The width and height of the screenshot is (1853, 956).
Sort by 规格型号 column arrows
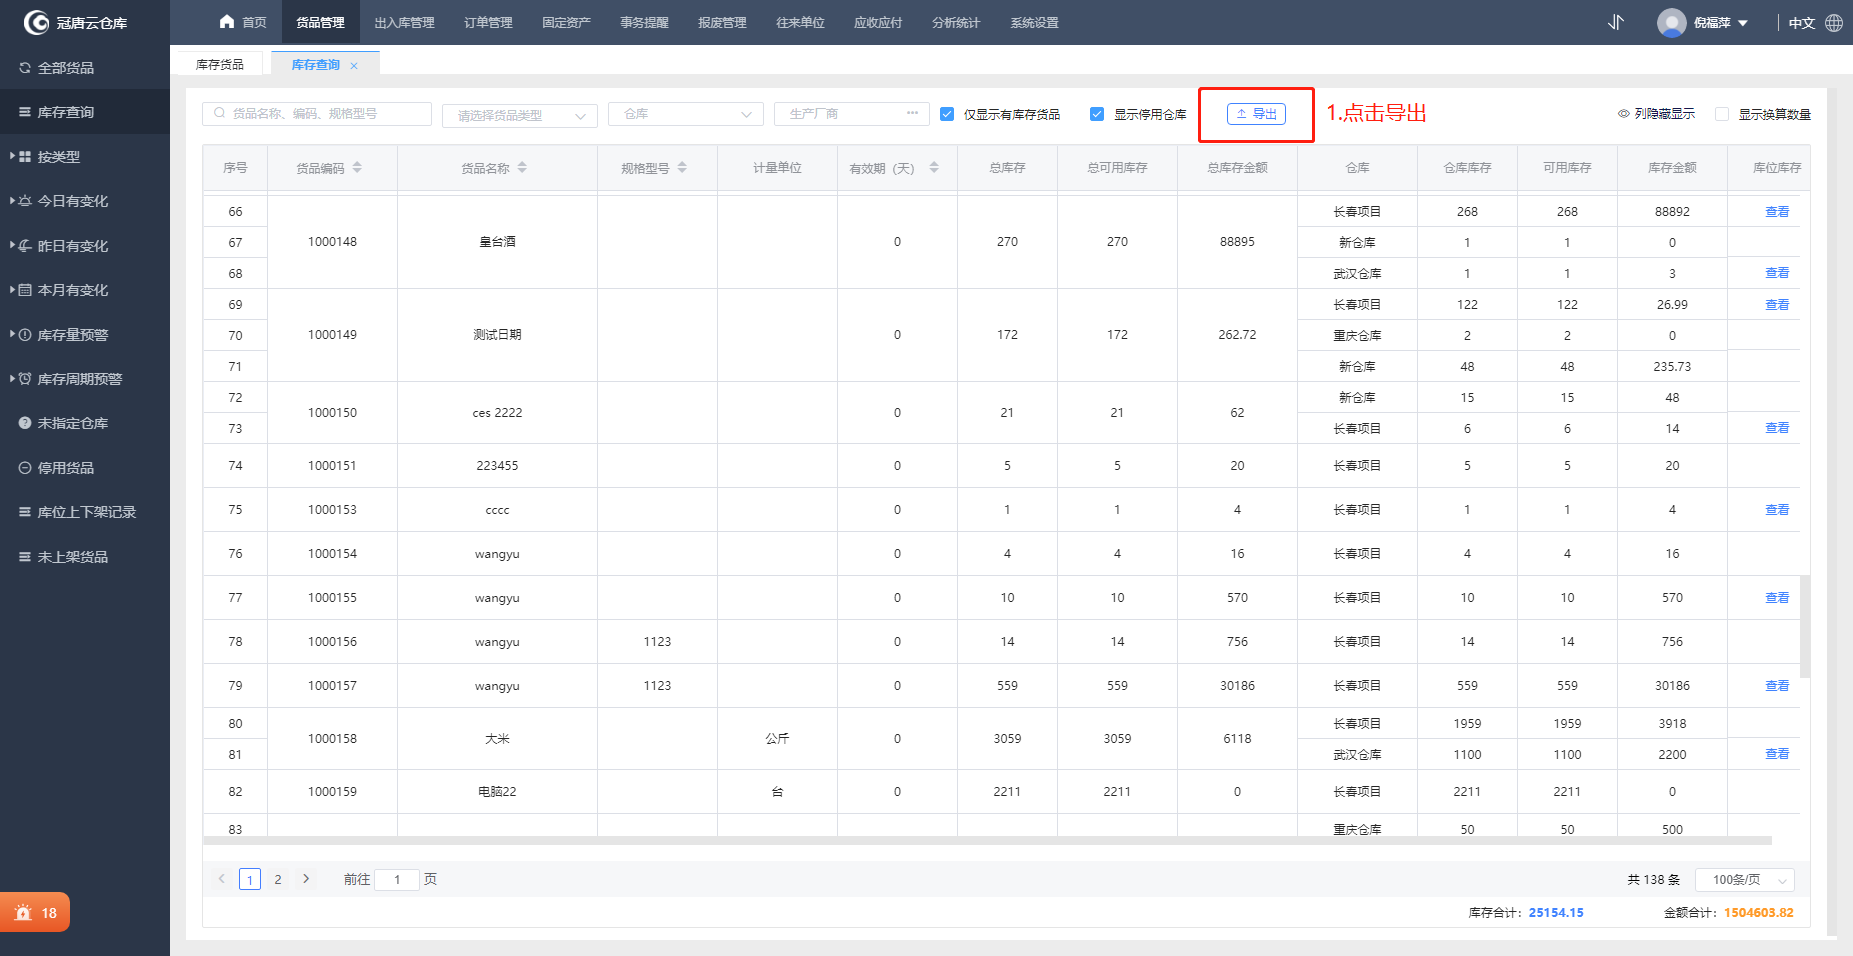coord(682,168)
